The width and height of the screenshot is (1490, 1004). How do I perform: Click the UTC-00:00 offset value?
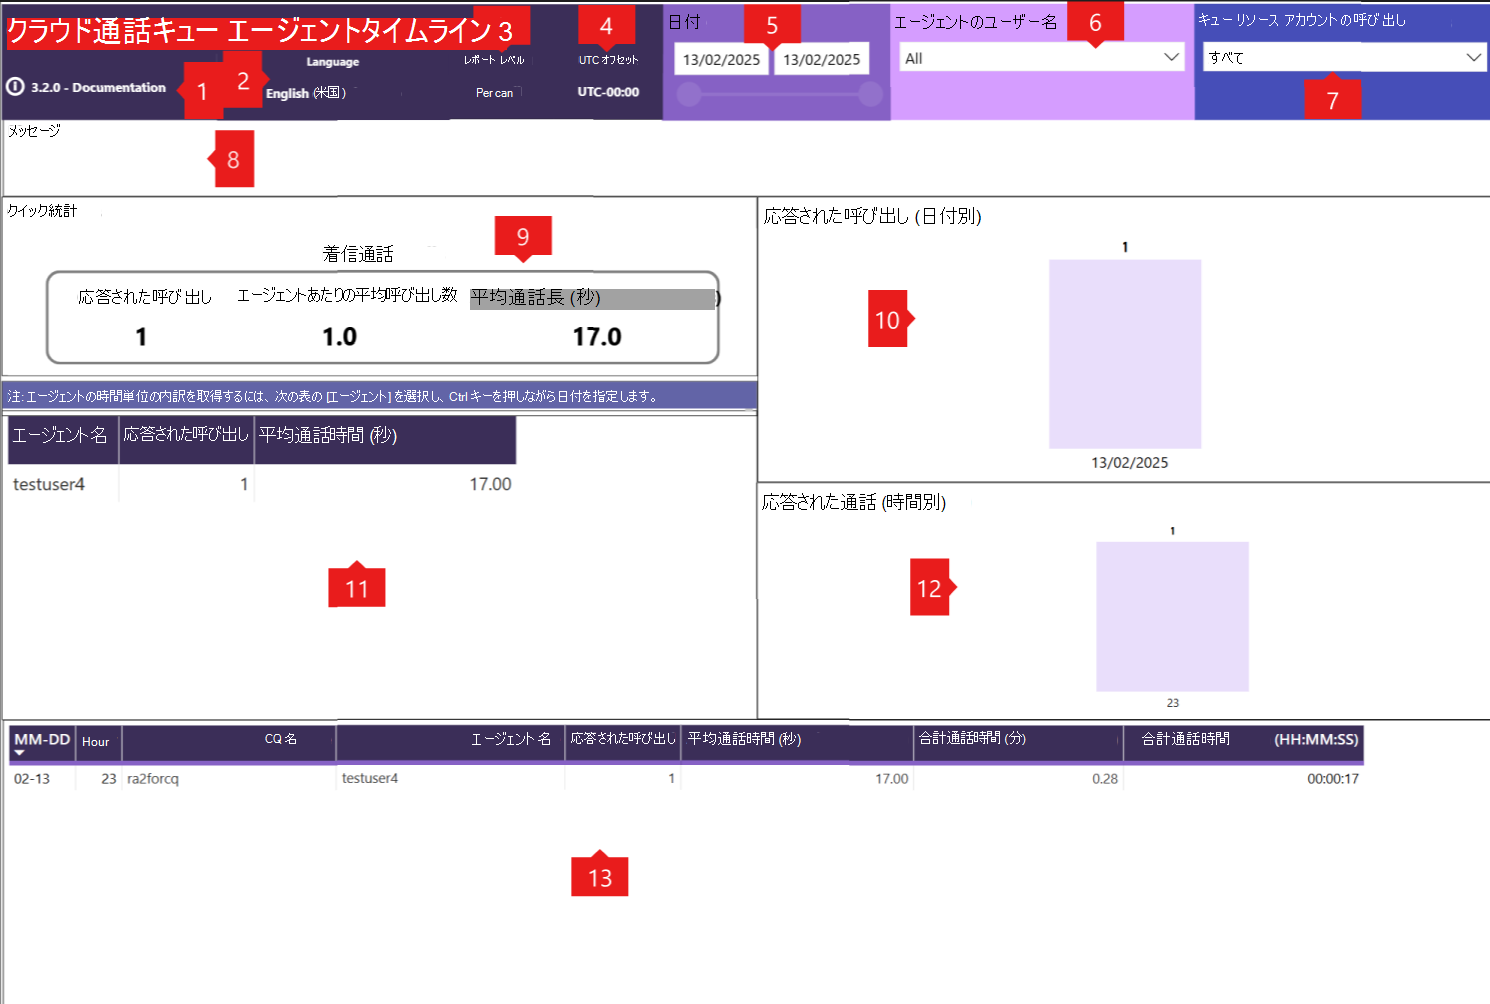[608, 92]
